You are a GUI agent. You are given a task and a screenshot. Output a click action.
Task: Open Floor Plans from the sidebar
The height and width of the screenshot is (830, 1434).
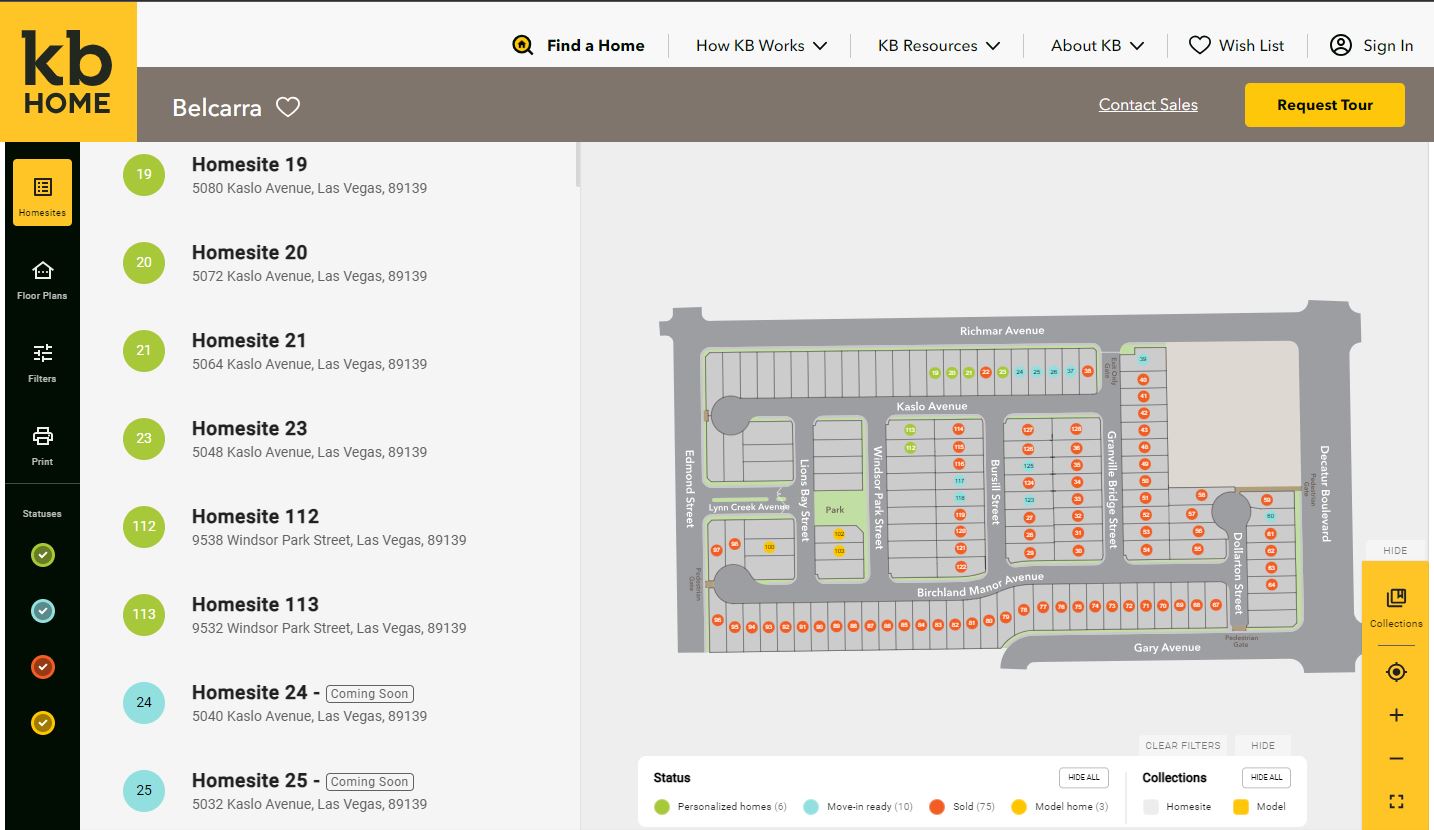click(42, 280)
